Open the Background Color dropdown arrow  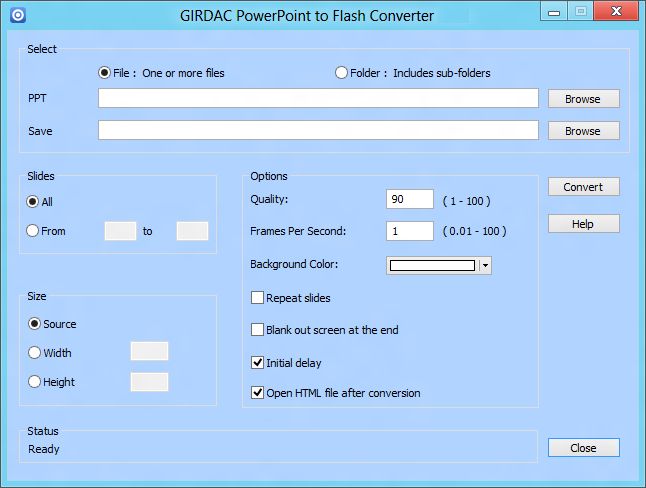click(485, 265)
